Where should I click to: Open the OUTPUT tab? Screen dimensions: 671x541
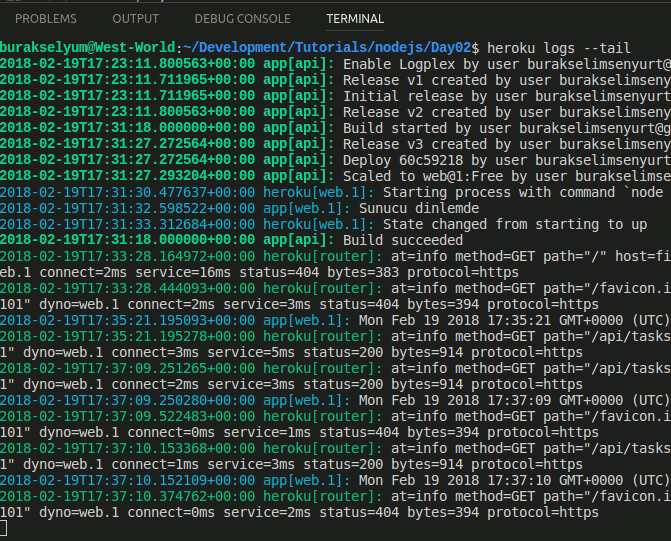pyautogui.click(x=135, y=18)
